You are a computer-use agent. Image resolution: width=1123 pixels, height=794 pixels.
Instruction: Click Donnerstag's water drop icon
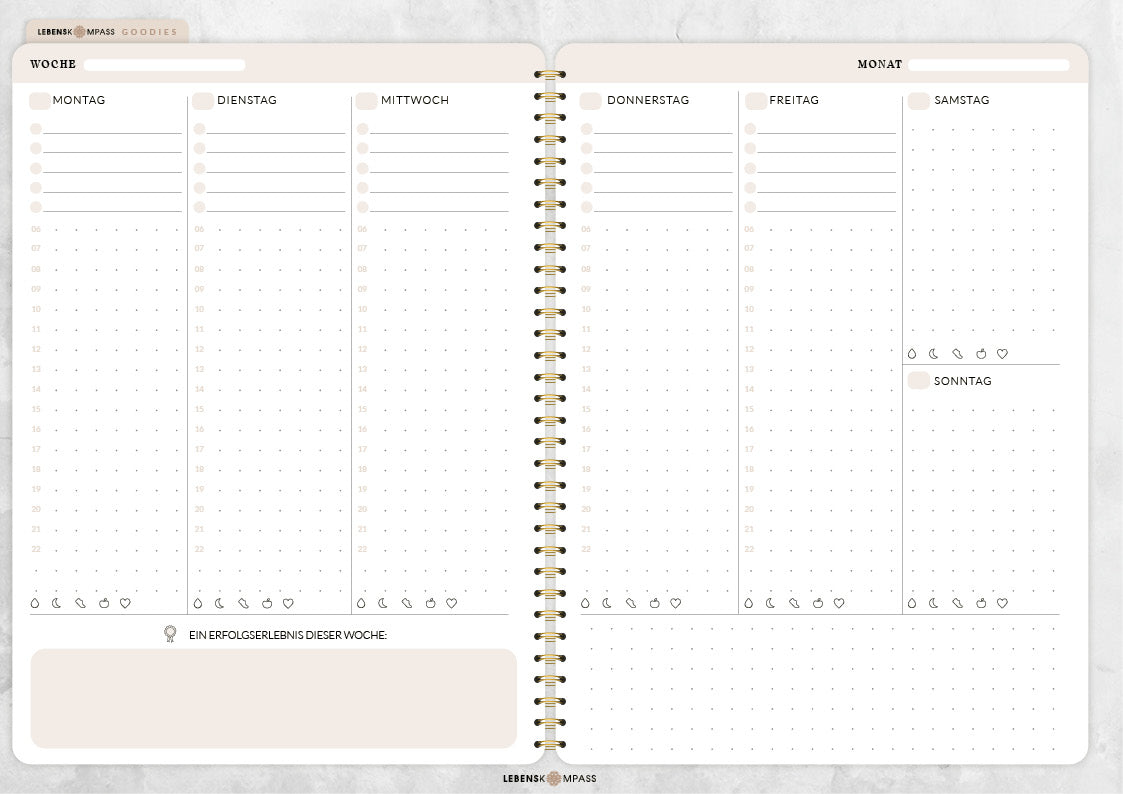[586, 604]
